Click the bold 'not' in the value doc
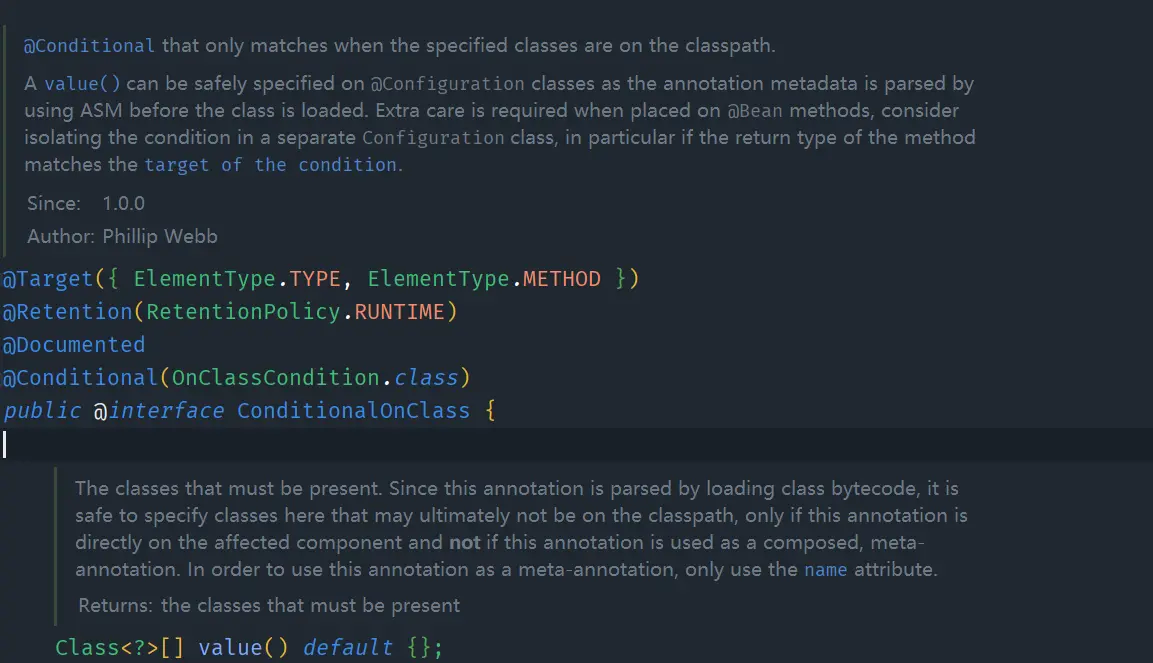The width and height of the screenshot is (1153, 663). tap(465, 542)
